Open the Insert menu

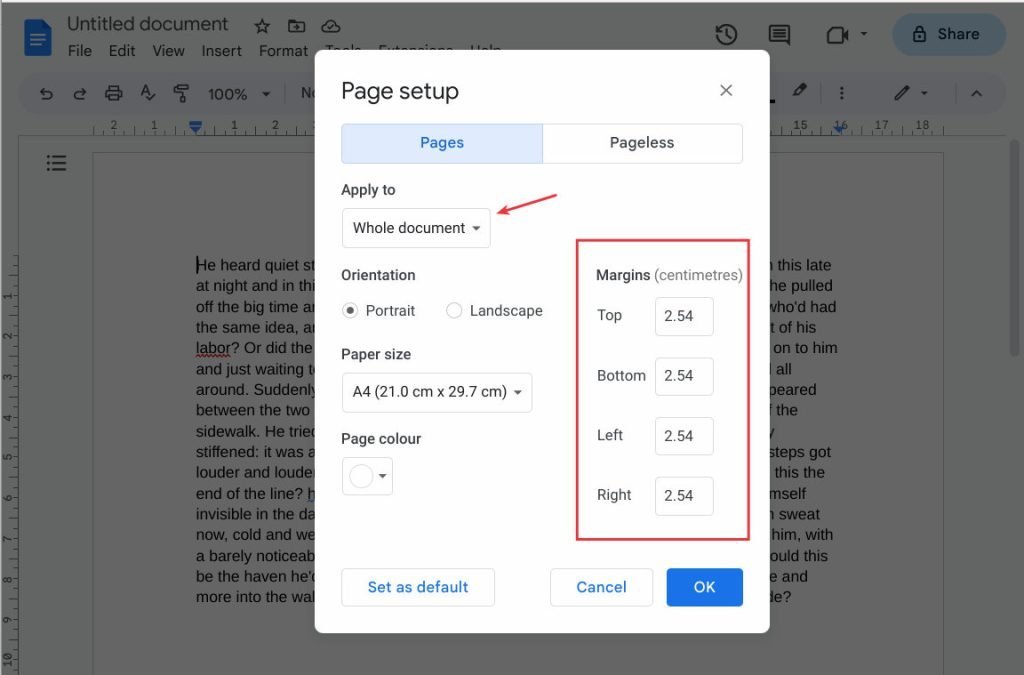[x=221, y=50]
